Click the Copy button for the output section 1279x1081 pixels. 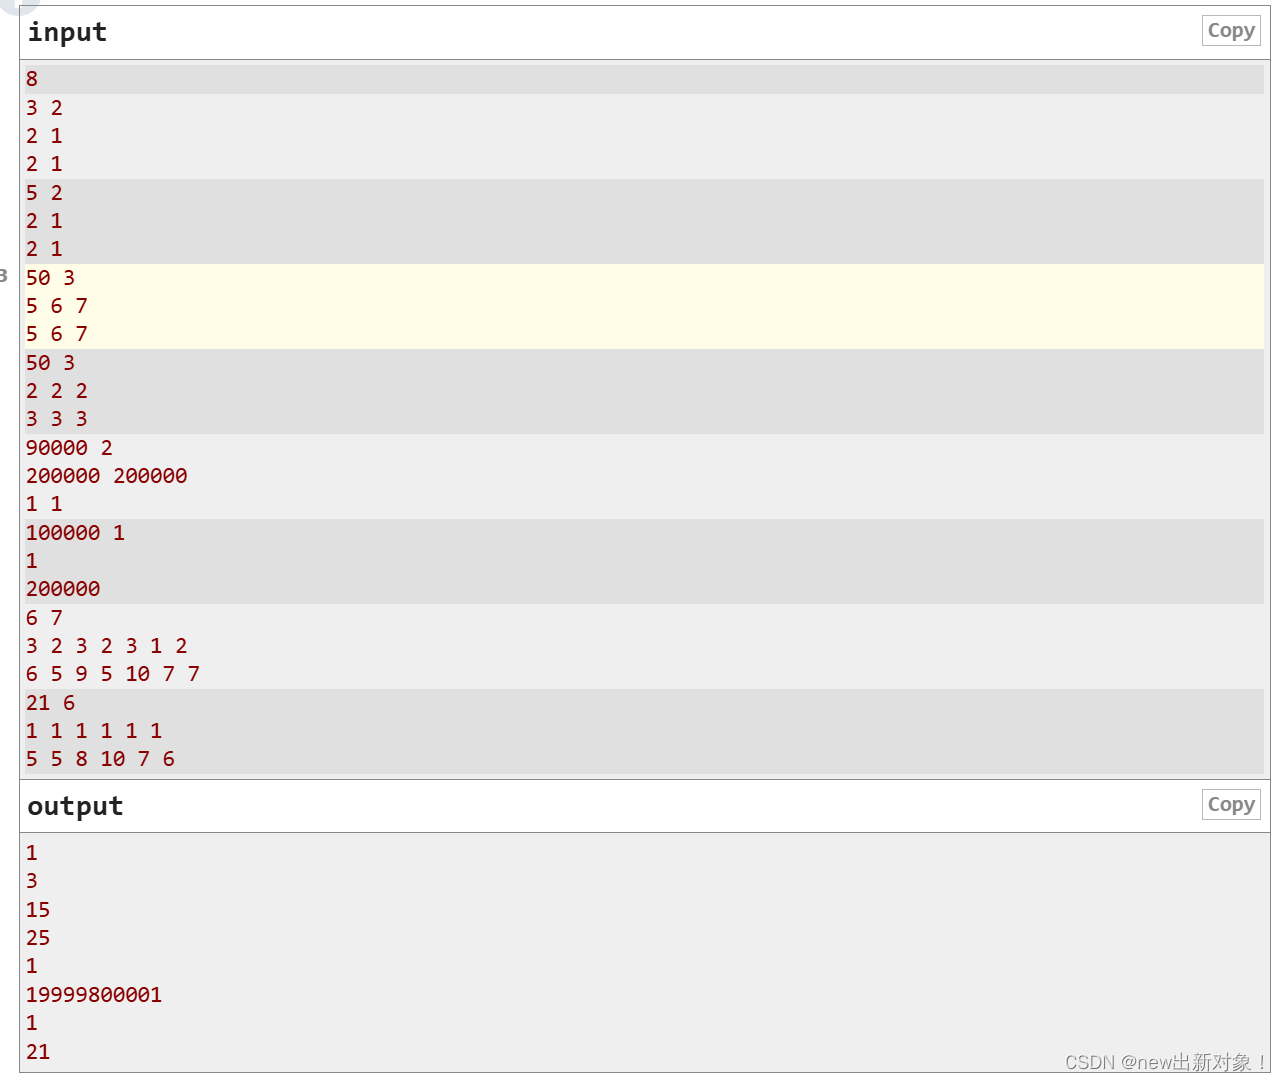(x=1230, y=804)
